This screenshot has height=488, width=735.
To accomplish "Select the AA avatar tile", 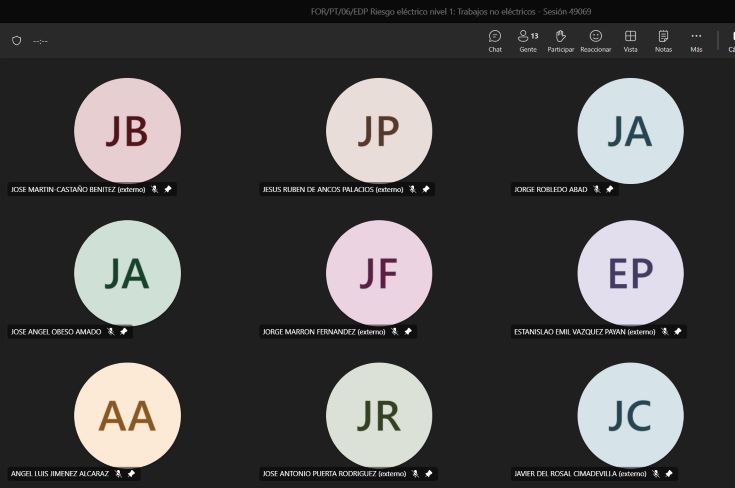I will (x=128, y=415).
